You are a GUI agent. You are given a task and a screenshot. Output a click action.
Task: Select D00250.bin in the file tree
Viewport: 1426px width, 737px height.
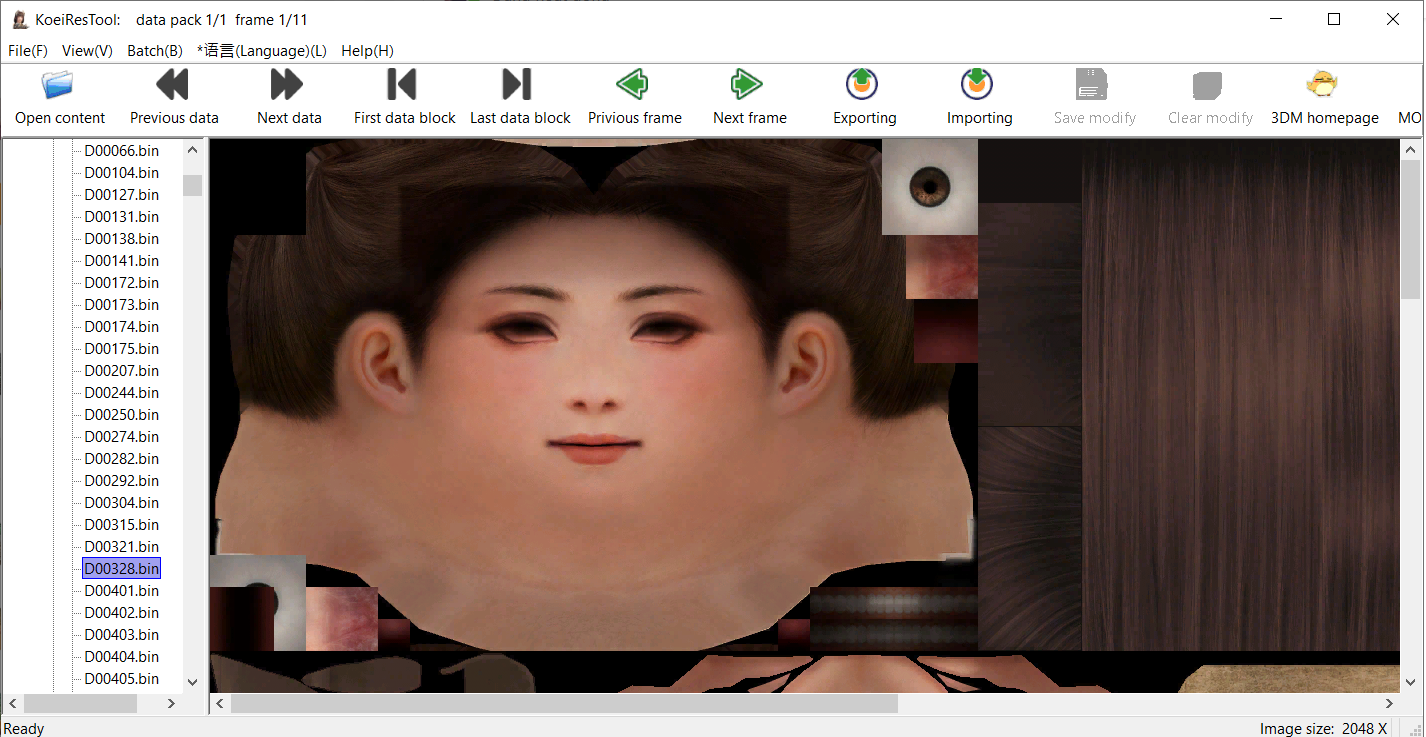tap(121, 415)
